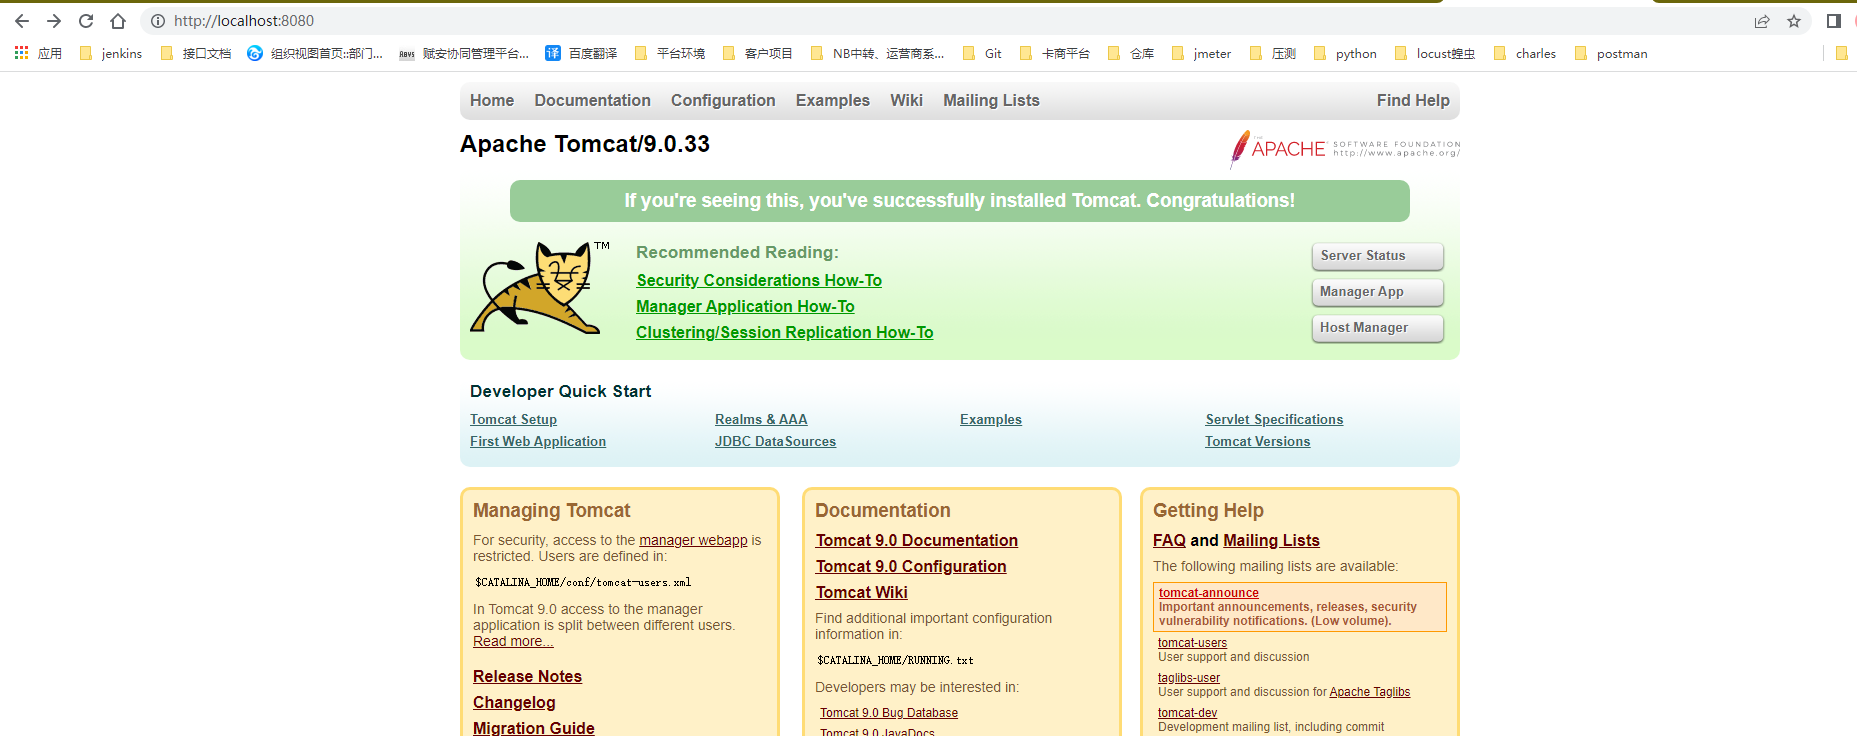Open the 仓库 bookmark folder
The height and width of the screenshot is (736, 1857).
tap(1131, 53)
